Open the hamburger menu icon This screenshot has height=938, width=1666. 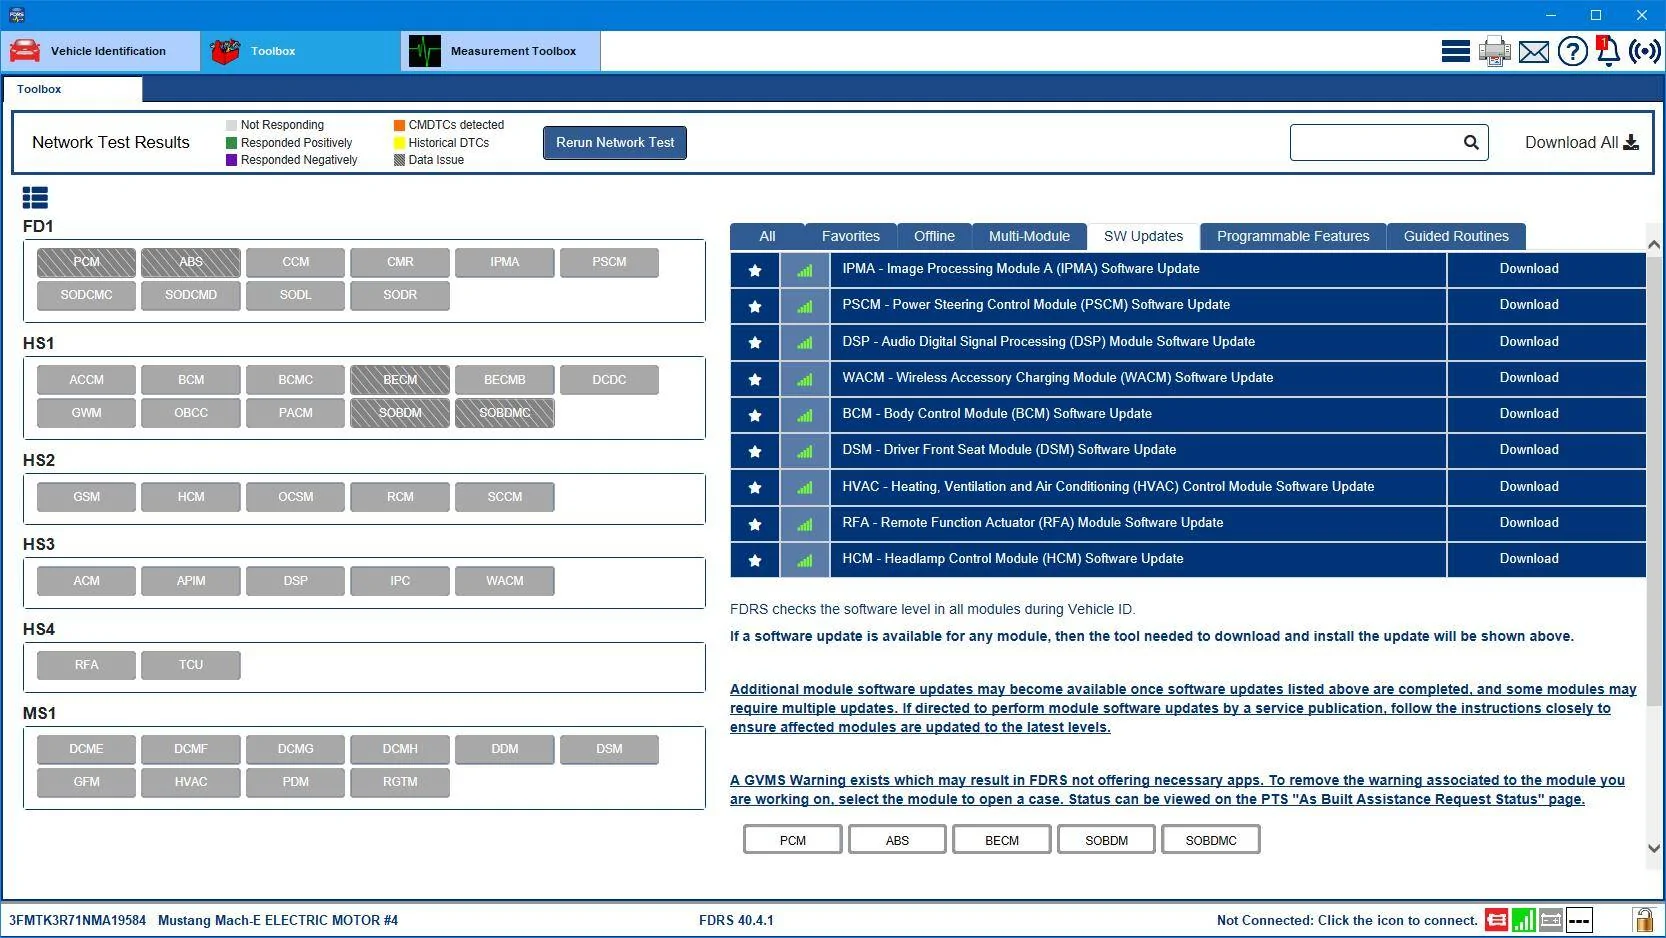pos(1455,51)
